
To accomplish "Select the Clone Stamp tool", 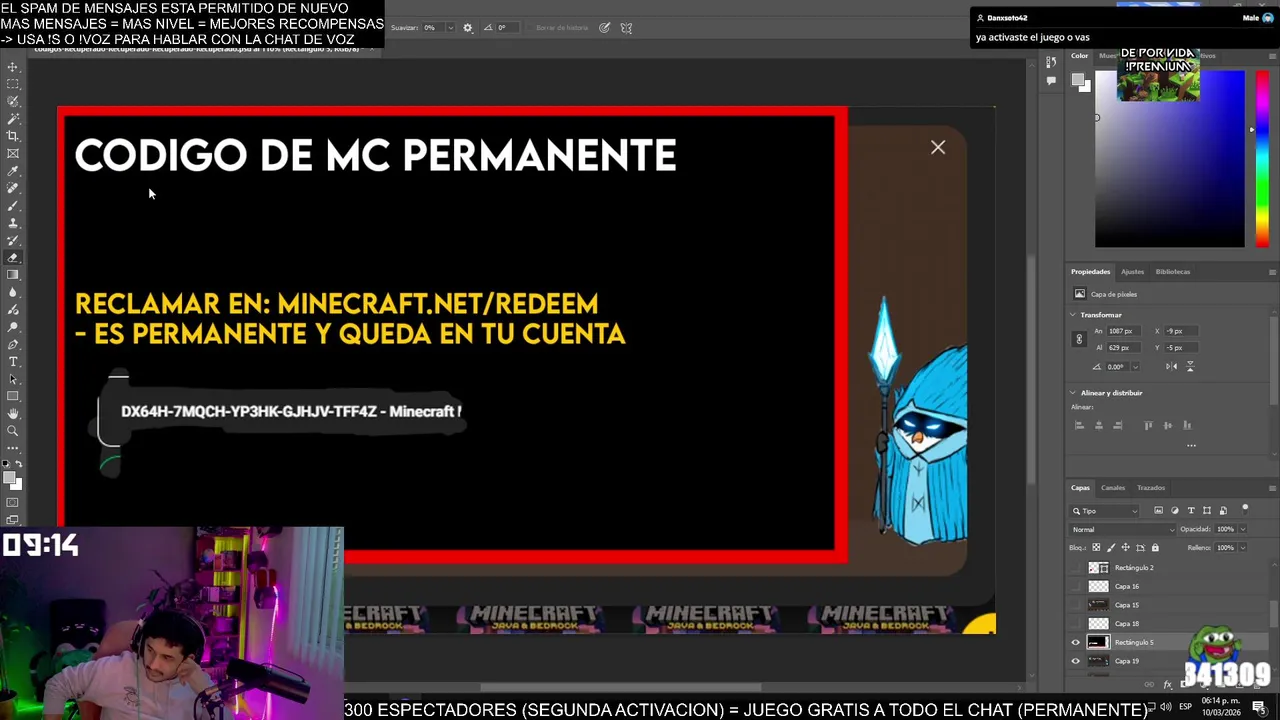I will (13, 223).
